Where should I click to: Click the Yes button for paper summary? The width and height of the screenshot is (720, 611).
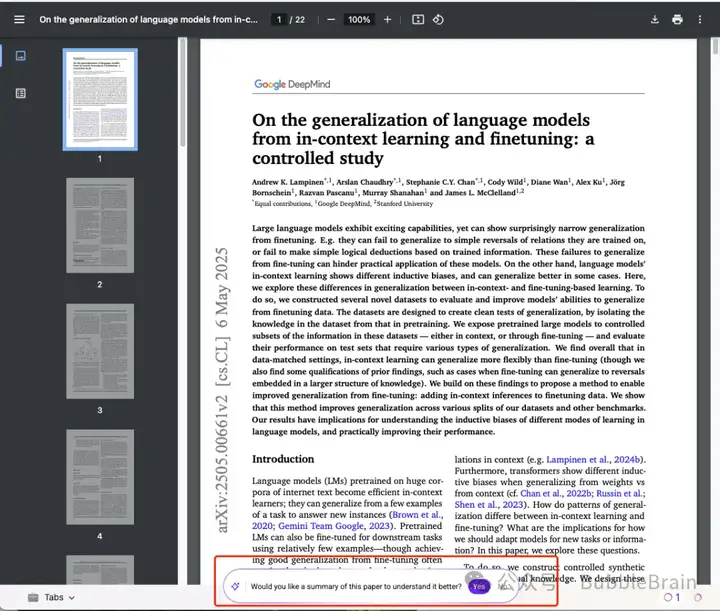pos(479,586)
